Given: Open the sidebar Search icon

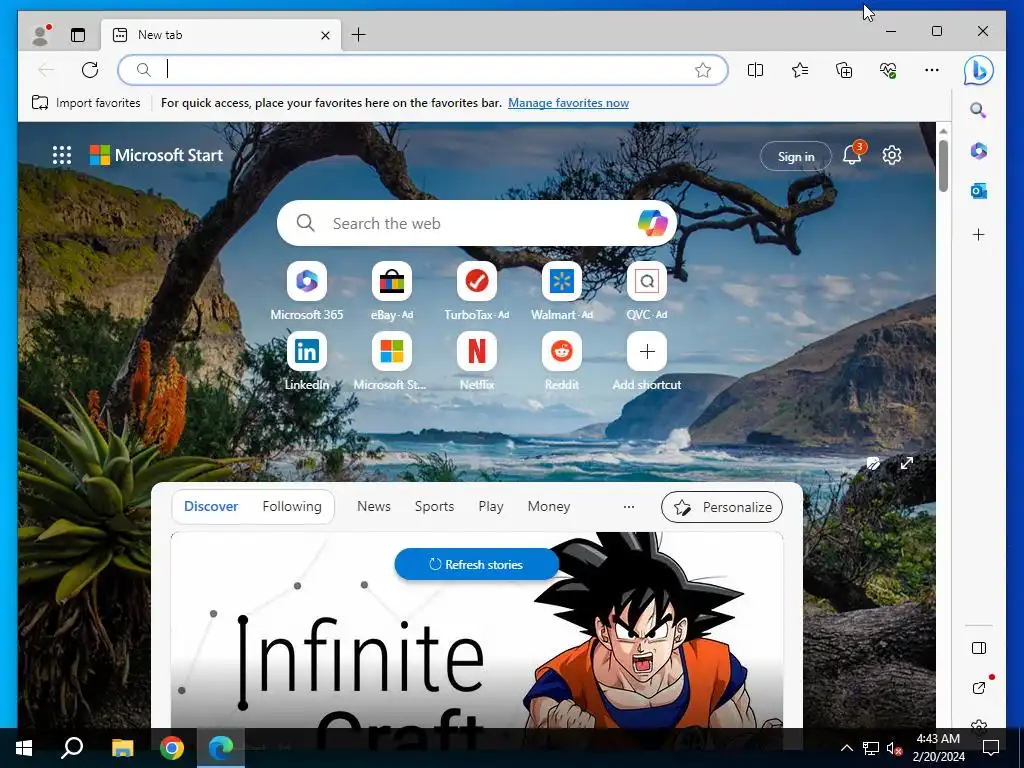Looking at the screenshot, I should pos(978,110).
